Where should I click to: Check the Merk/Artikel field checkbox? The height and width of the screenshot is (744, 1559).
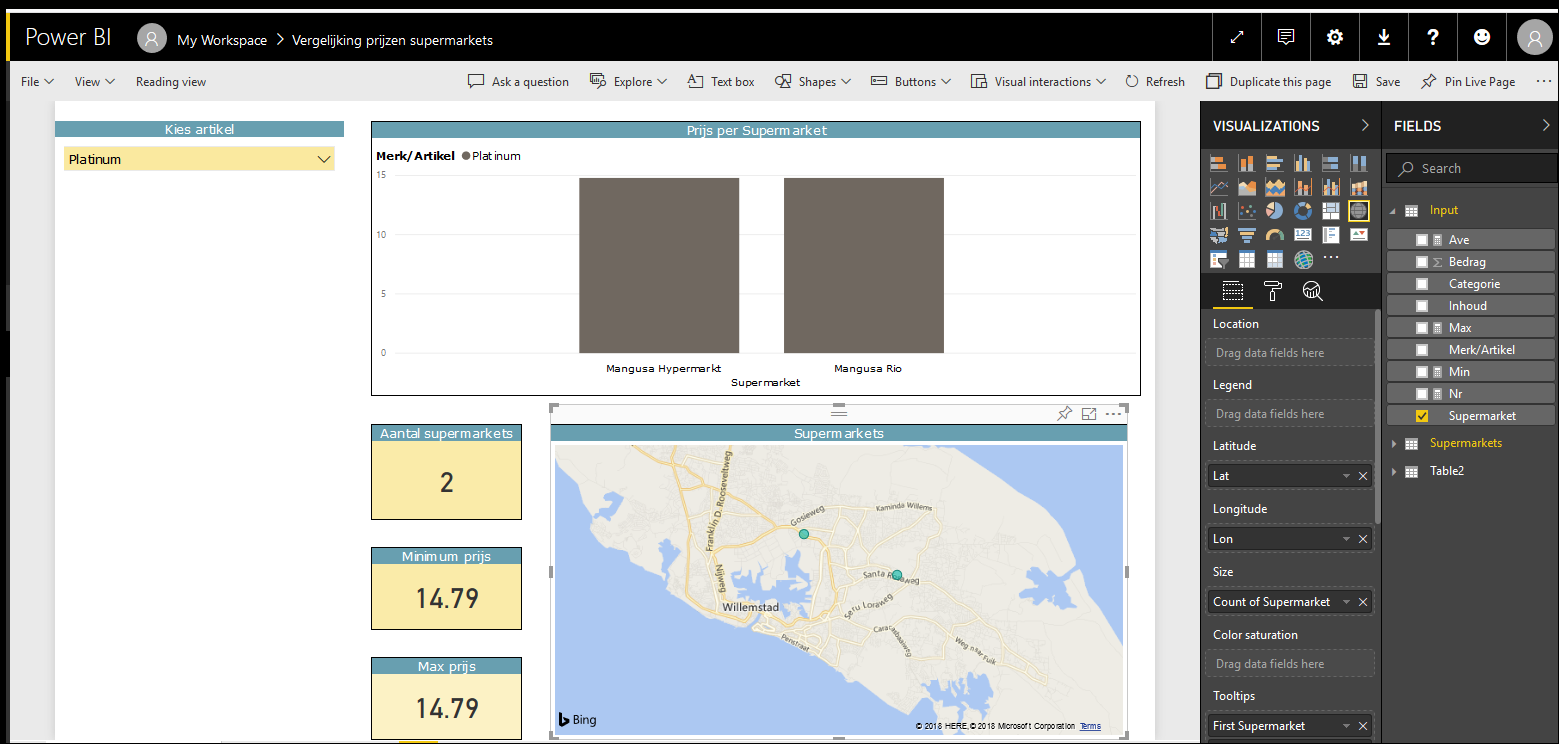coord(1422,350)
